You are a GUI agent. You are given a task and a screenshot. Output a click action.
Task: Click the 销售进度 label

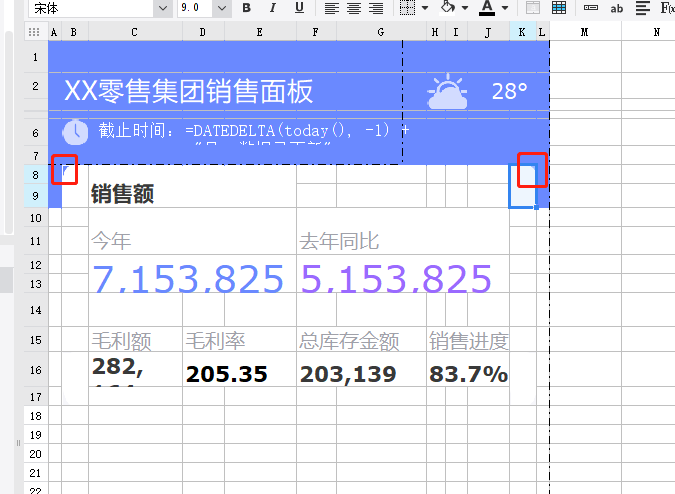(469, 341)
